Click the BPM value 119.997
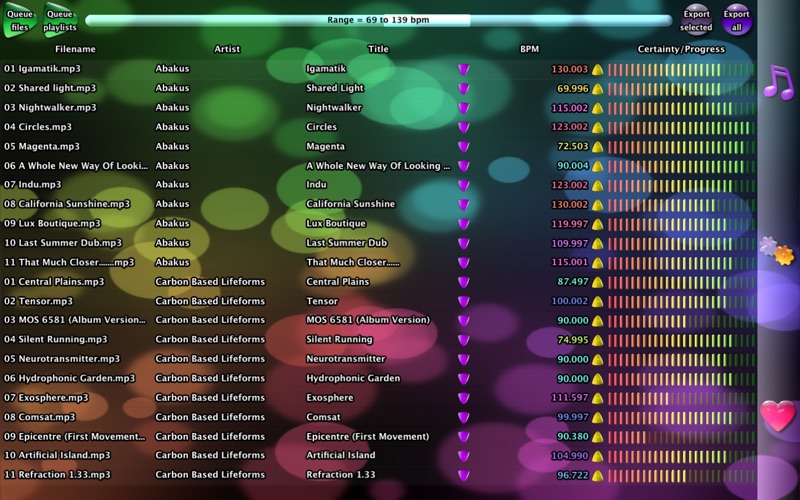Viewport: 800px width, 500px height. coord(569,224)
